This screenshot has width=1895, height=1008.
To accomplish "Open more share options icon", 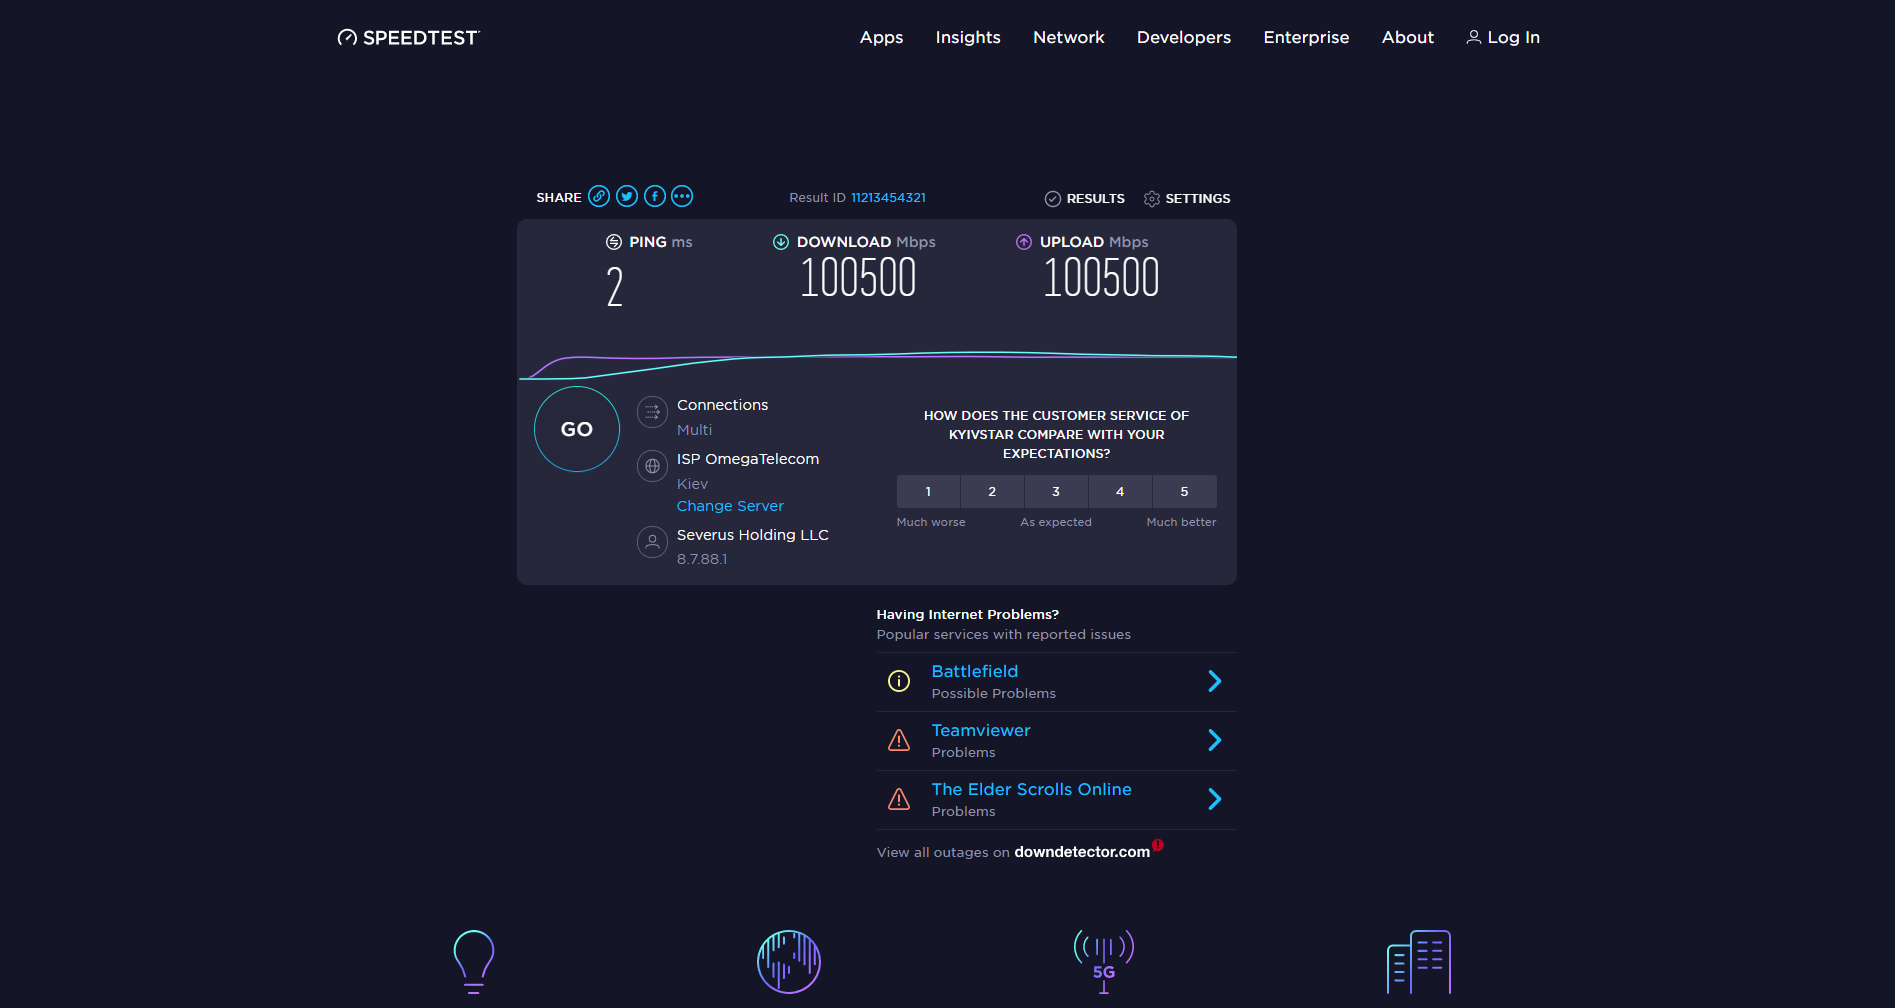I will tap(682, 196).
